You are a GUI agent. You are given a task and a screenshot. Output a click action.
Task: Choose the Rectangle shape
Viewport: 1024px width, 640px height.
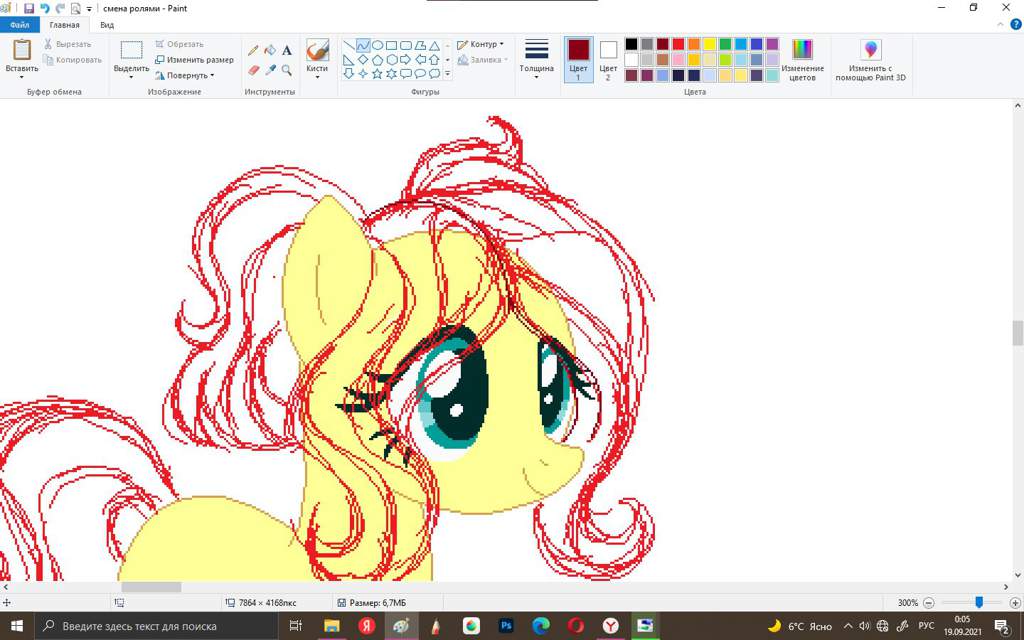pyautogui.click(x=391, y=45)
